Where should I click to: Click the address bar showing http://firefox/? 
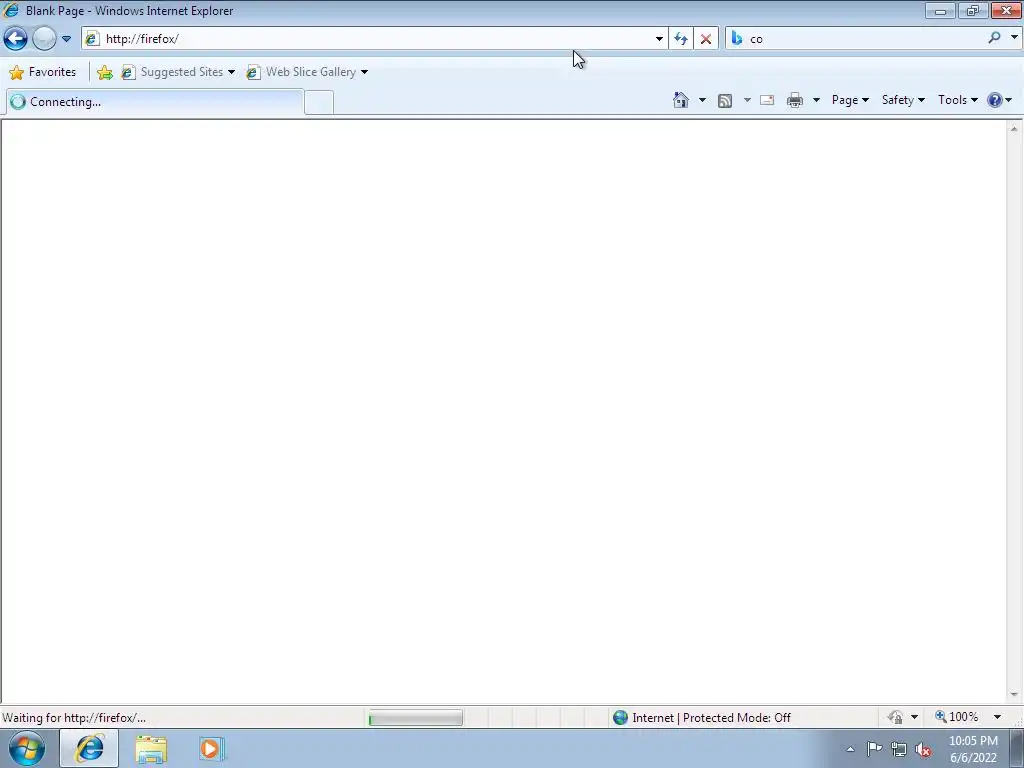click(x=374, y=39)
